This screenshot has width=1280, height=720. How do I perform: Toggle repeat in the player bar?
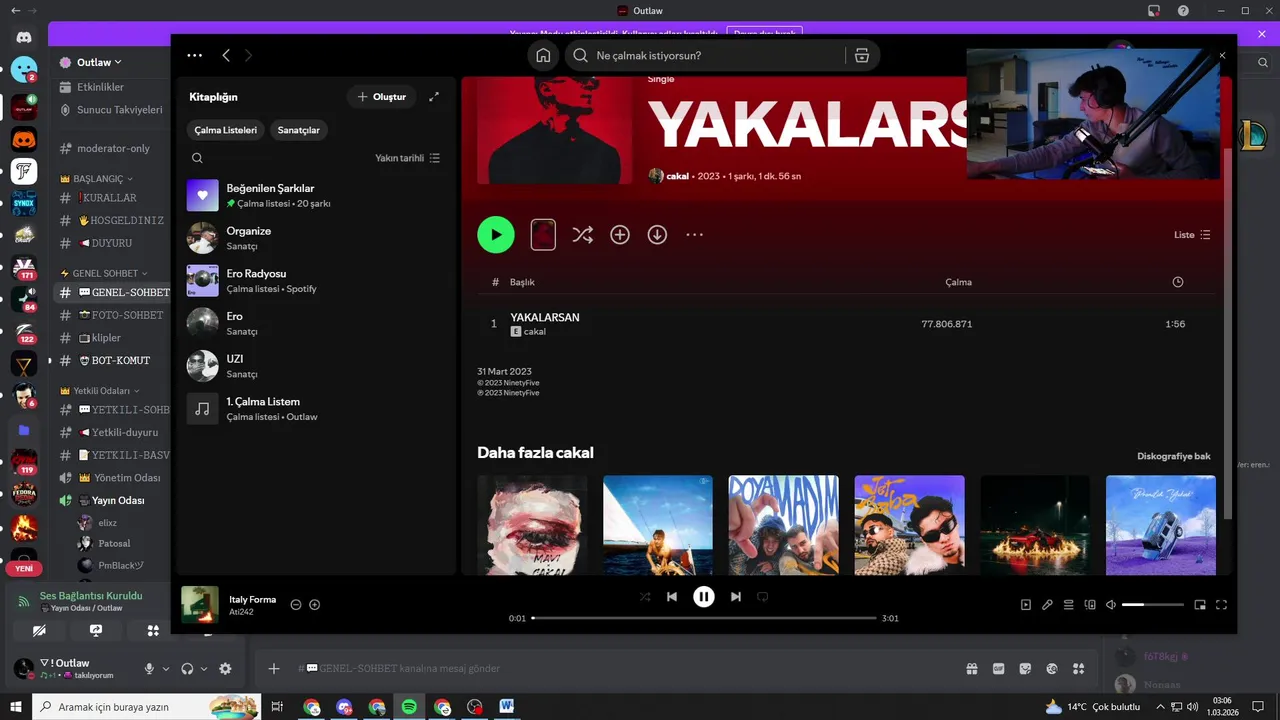[762, 597]
